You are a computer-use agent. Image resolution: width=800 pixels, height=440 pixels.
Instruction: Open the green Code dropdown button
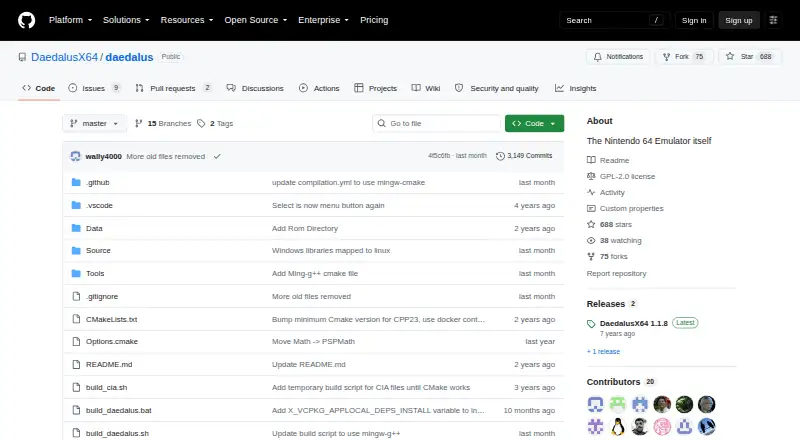pyautogui.click(x=534, y=124)
